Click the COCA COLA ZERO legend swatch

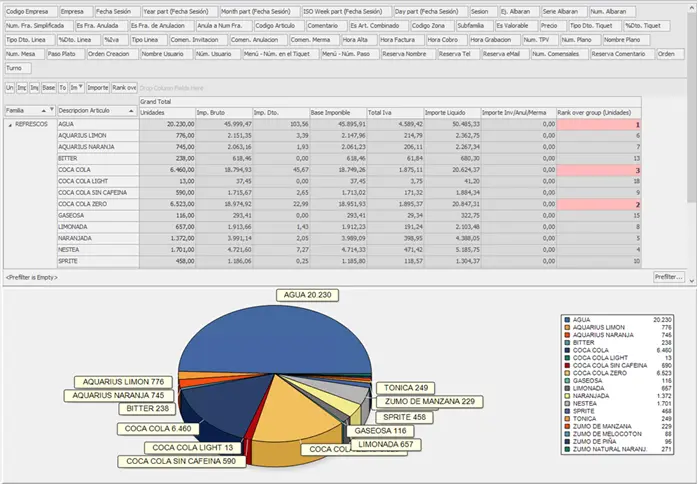click(567, 373)
